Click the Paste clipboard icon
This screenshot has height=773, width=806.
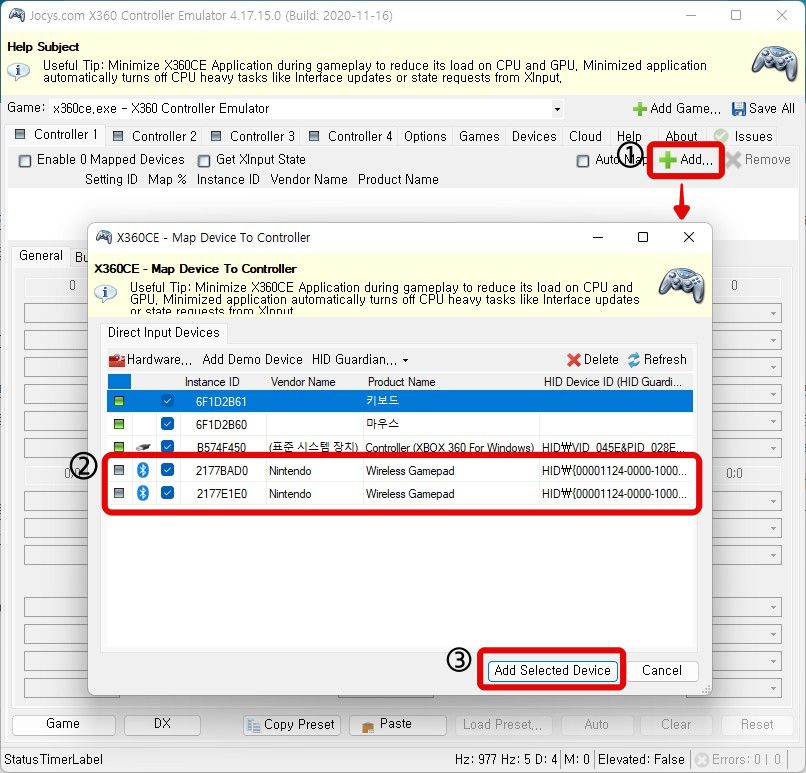tap(368, 726)
